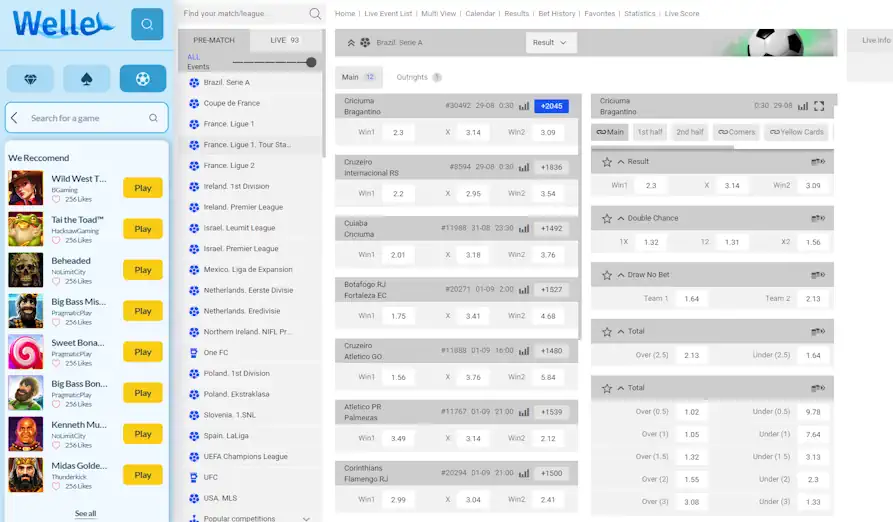Viewport: 893px width, 522px height.
Task: Favorite the Double Chance market star
Action: tap(606, 218)
